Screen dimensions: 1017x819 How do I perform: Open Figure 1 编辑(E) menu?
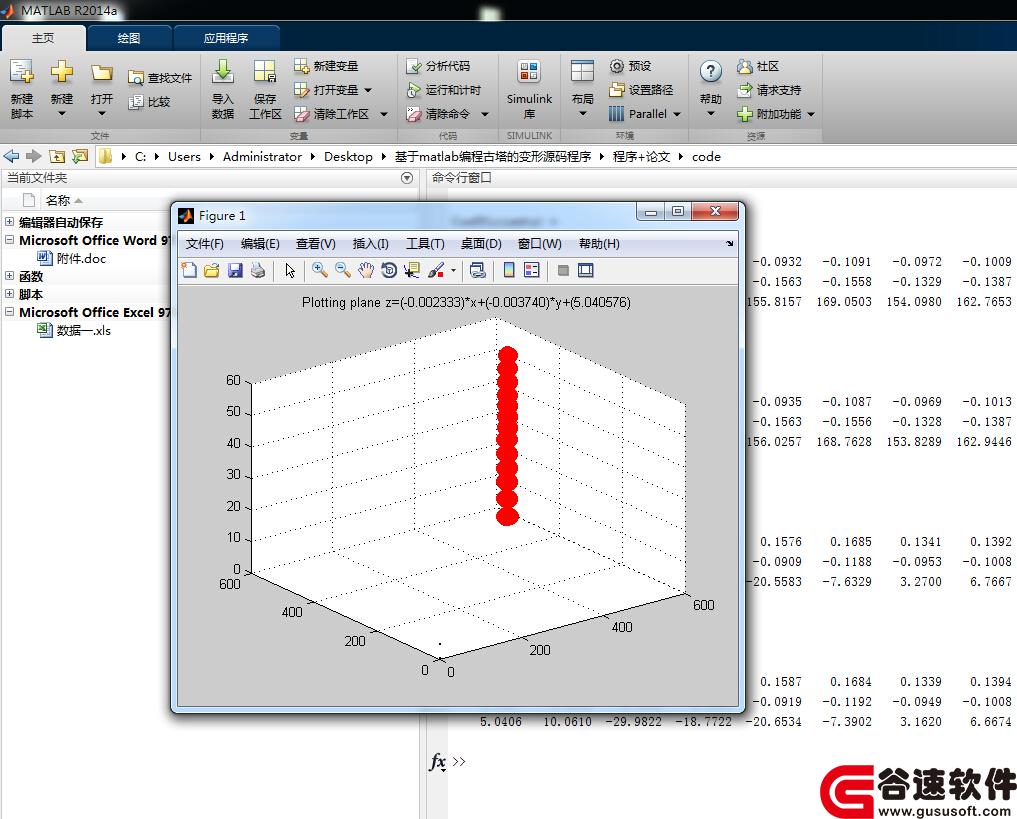pos(260,244)
